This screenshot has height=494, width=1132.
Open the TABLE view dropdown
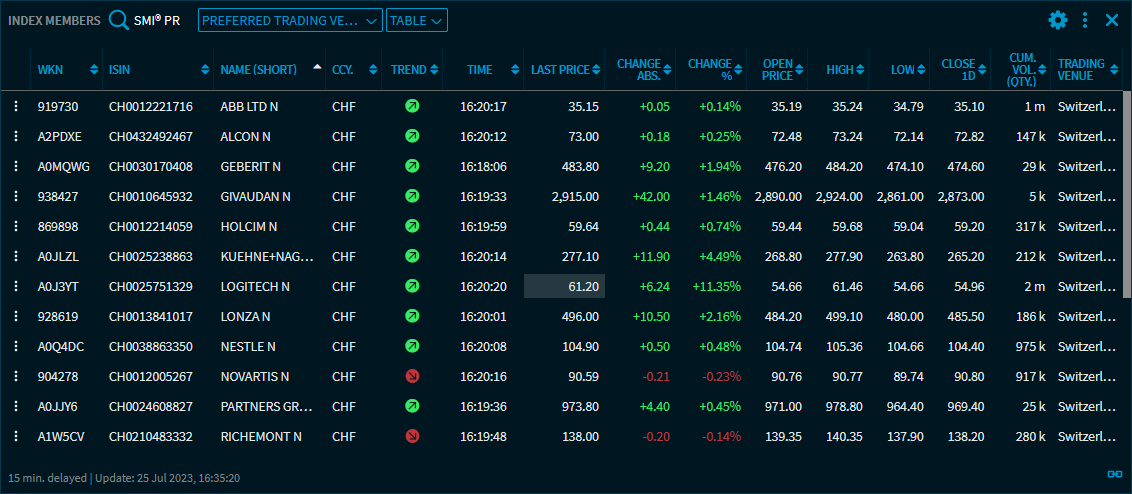coord(416,20)
